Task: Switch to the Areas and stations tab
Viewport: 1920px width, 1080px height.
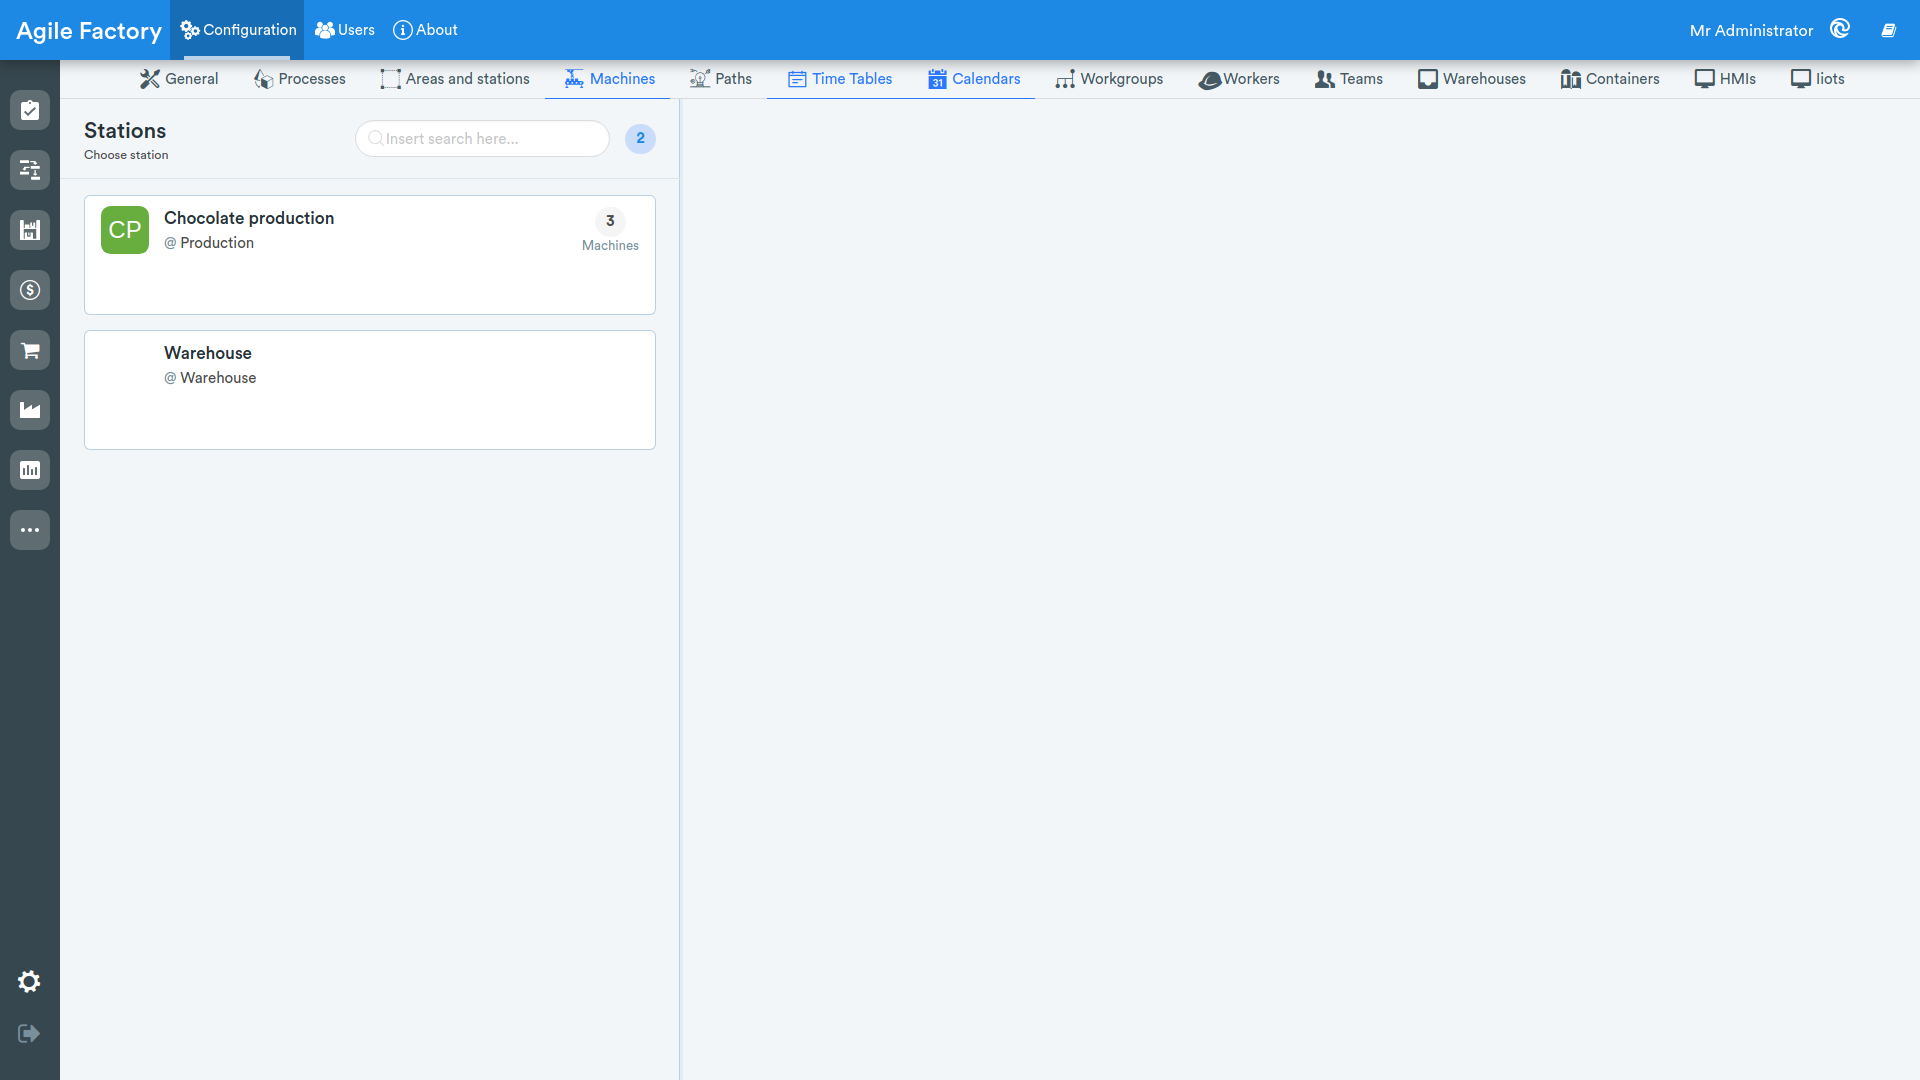Action: [455, 79]
